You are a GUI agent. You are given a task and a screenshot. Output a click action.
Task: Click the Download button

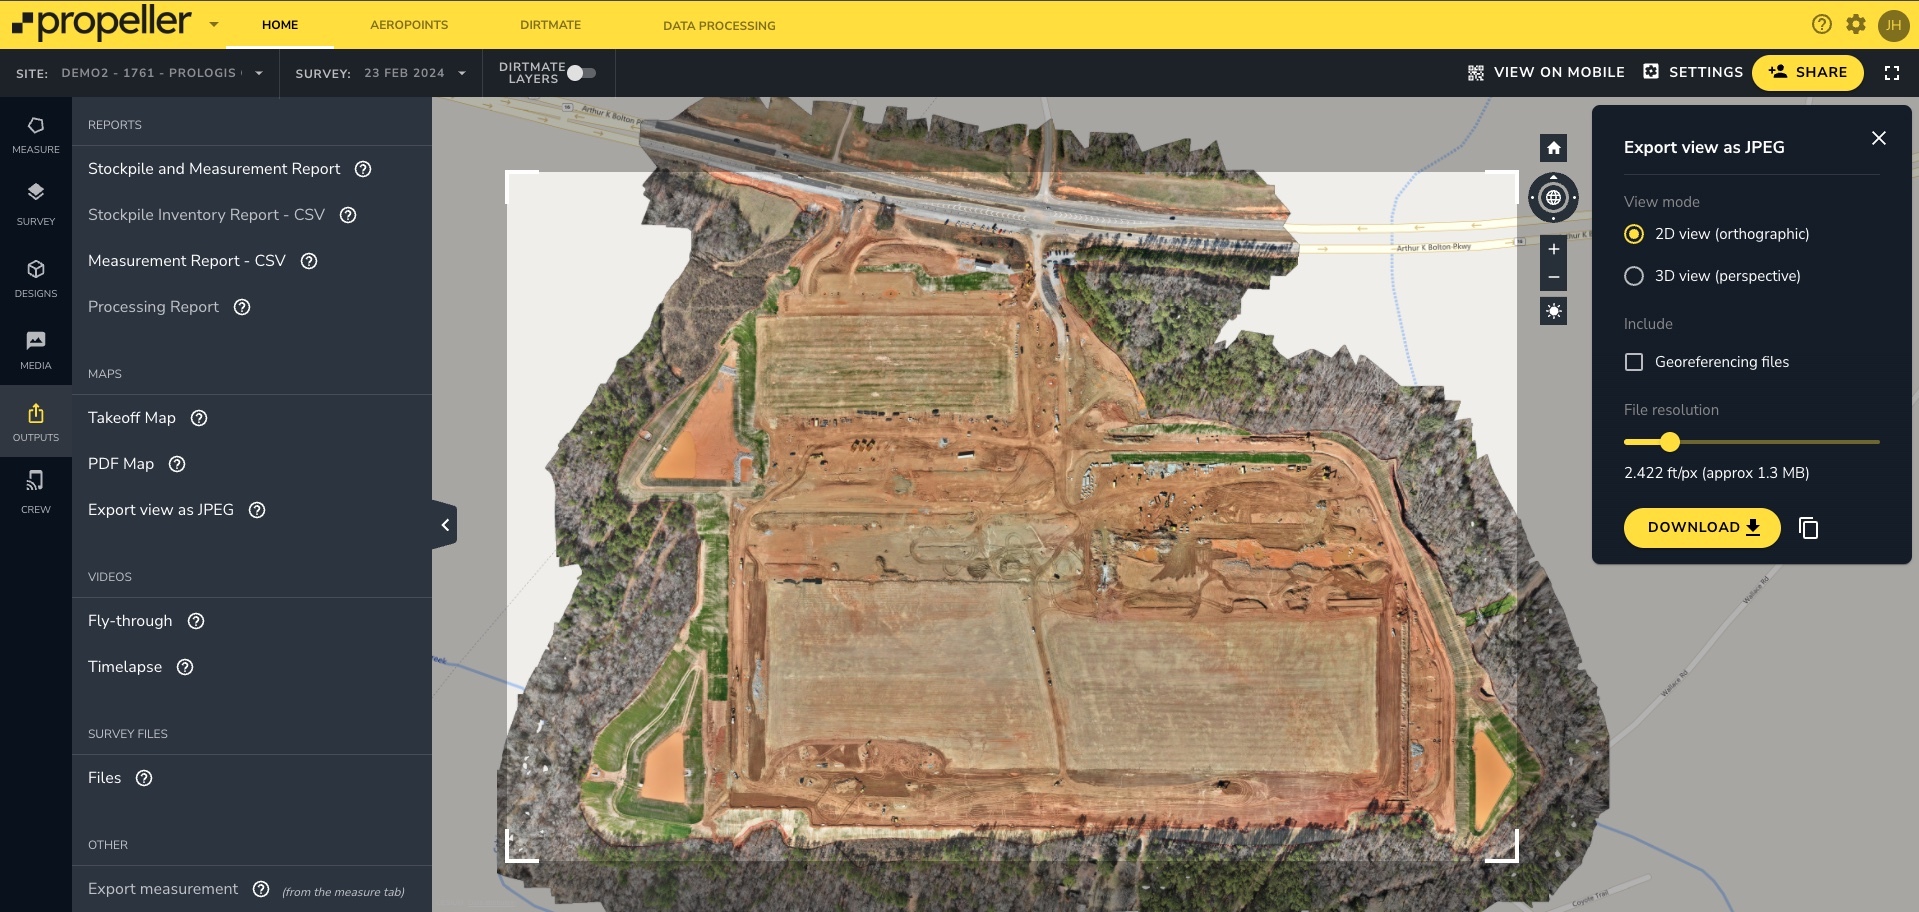tap(1700, 527)
